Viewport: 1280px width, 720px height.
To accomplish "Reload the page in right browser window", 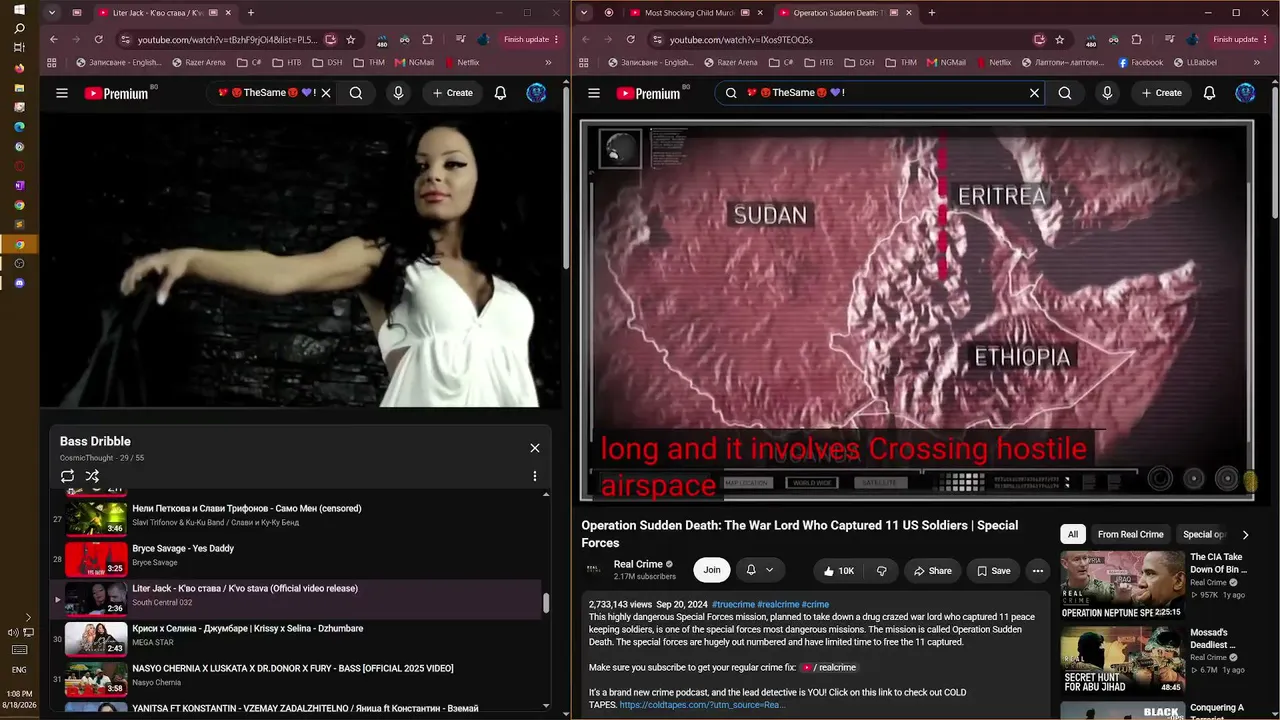I will (630, 40).
